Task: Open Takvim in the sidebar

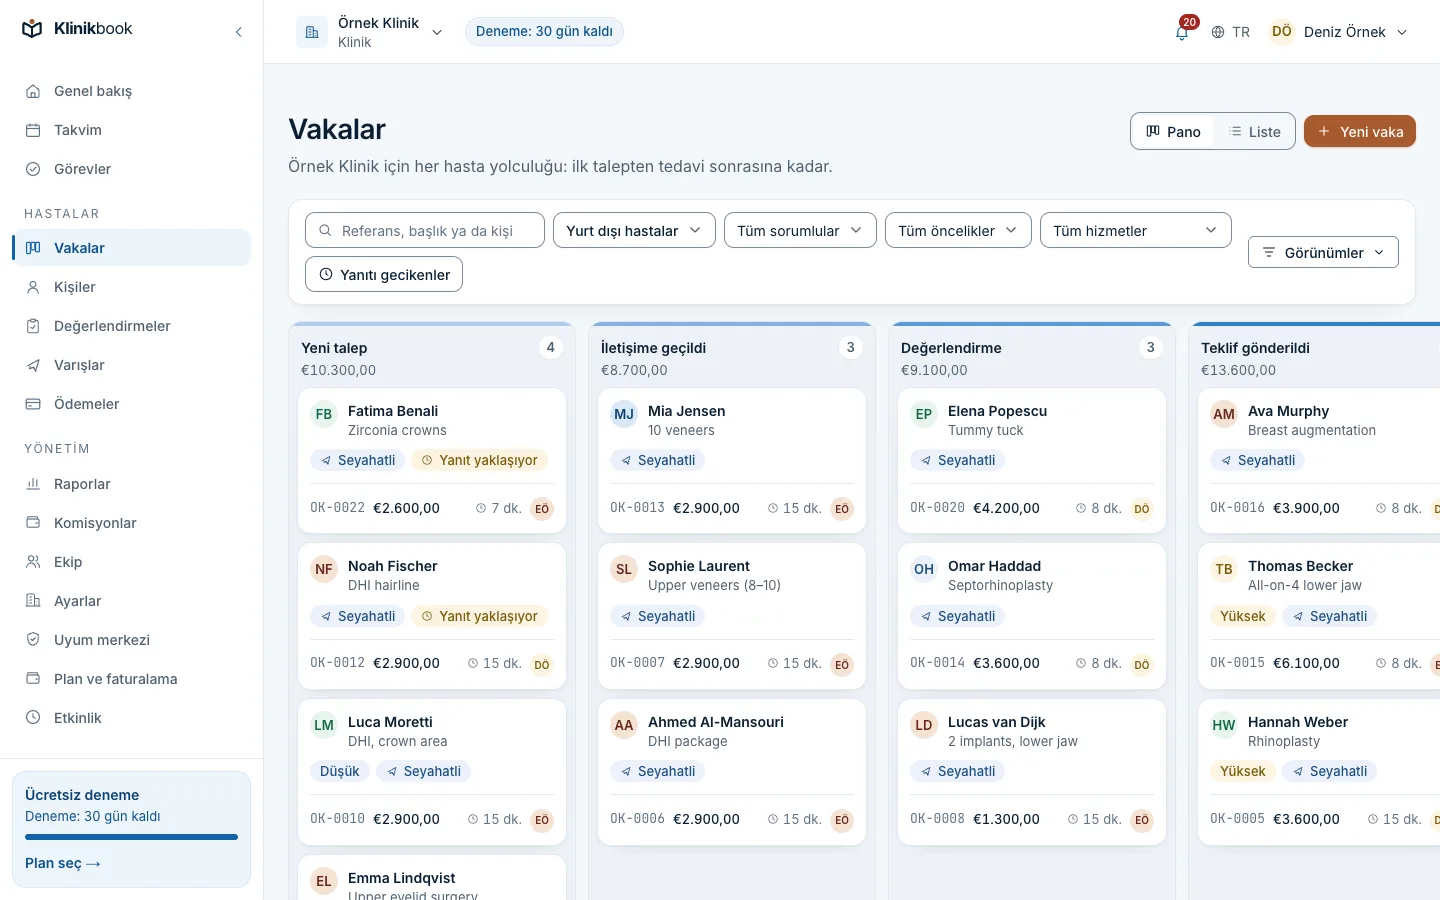Action: coord(131,130)
